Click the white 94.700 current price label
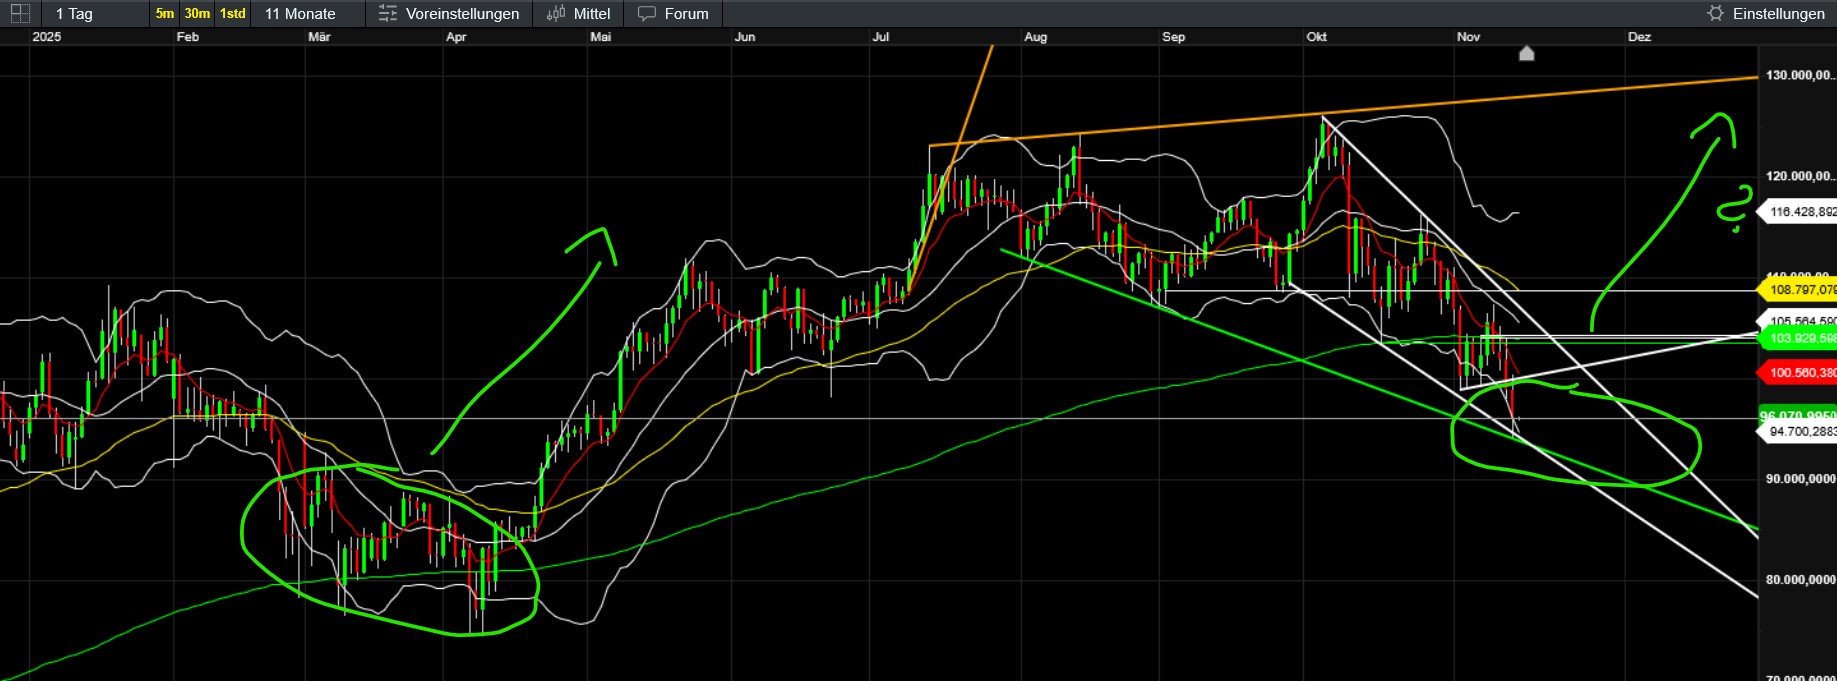 (x=1800, y=432)
